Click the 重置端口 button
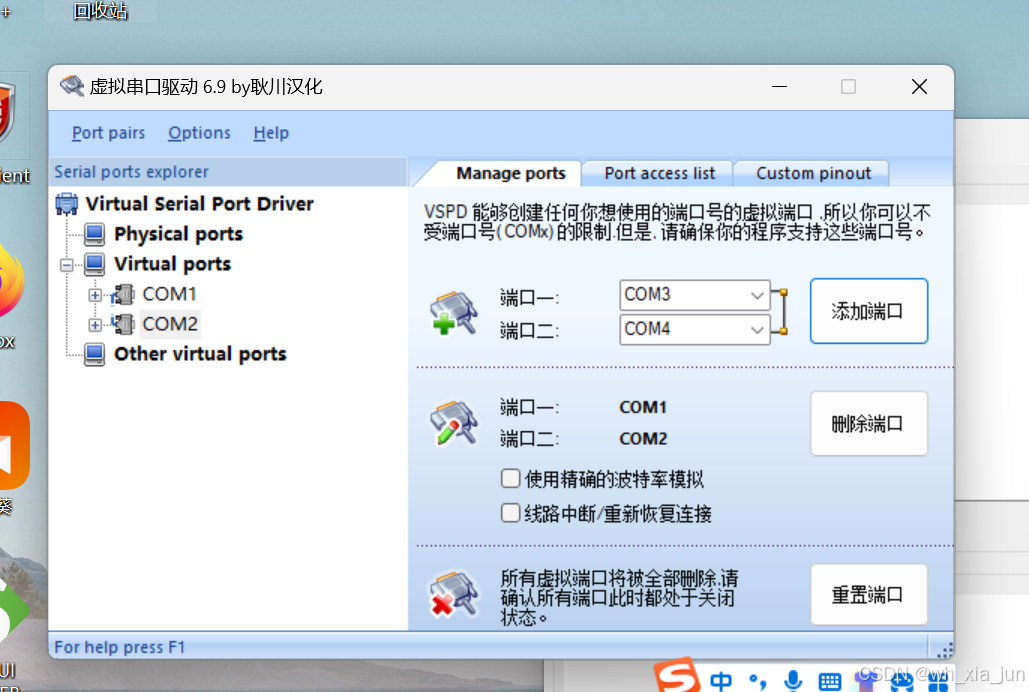This screenshot has height=692, width=1029. click(868, 595)
